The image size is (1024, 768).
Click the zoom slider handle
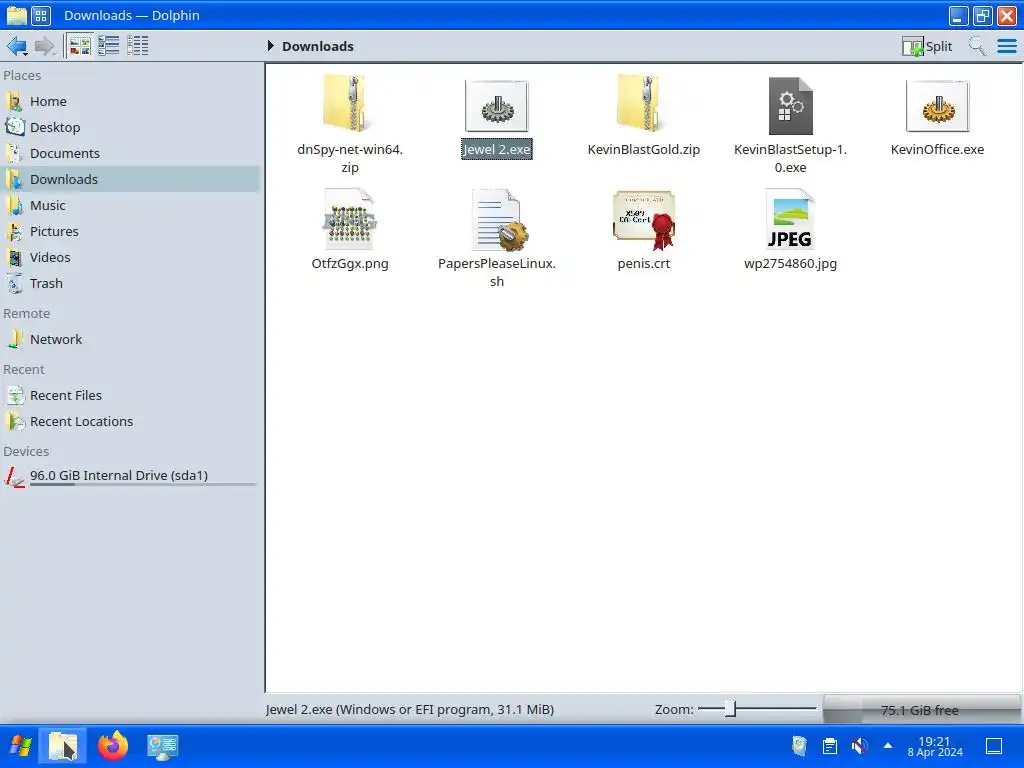[x=730, y=709]
